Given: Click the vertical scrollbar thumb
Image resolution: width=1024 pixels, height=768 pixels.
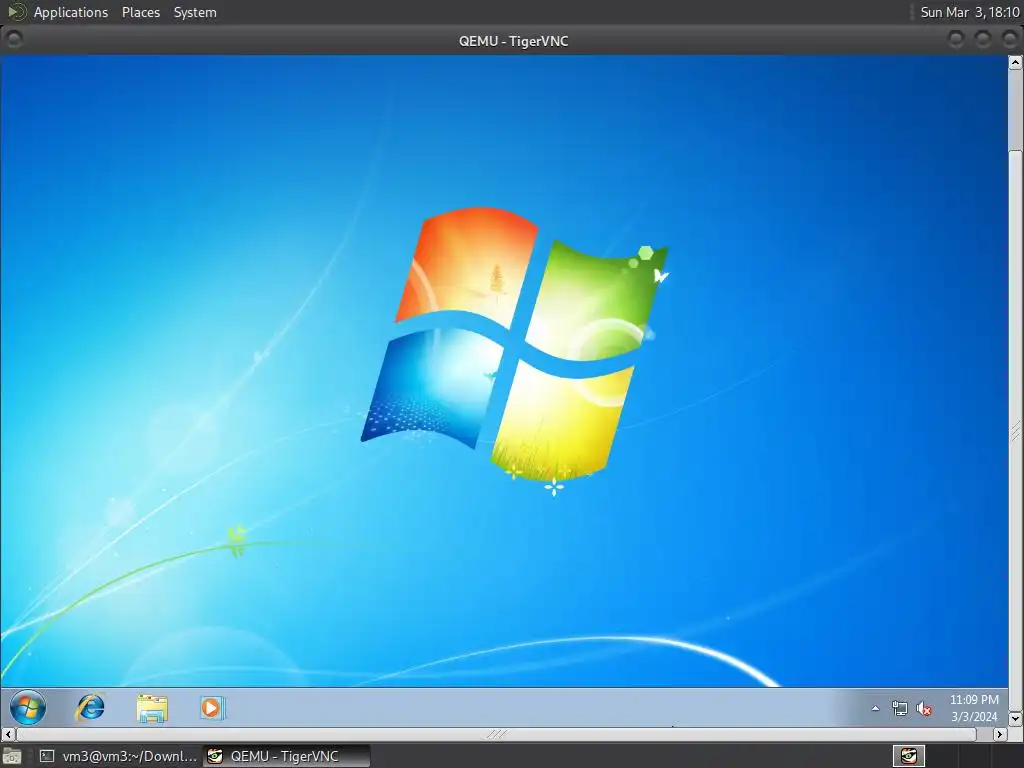Looking at the screenshot, I should (x=1015, y=431).
